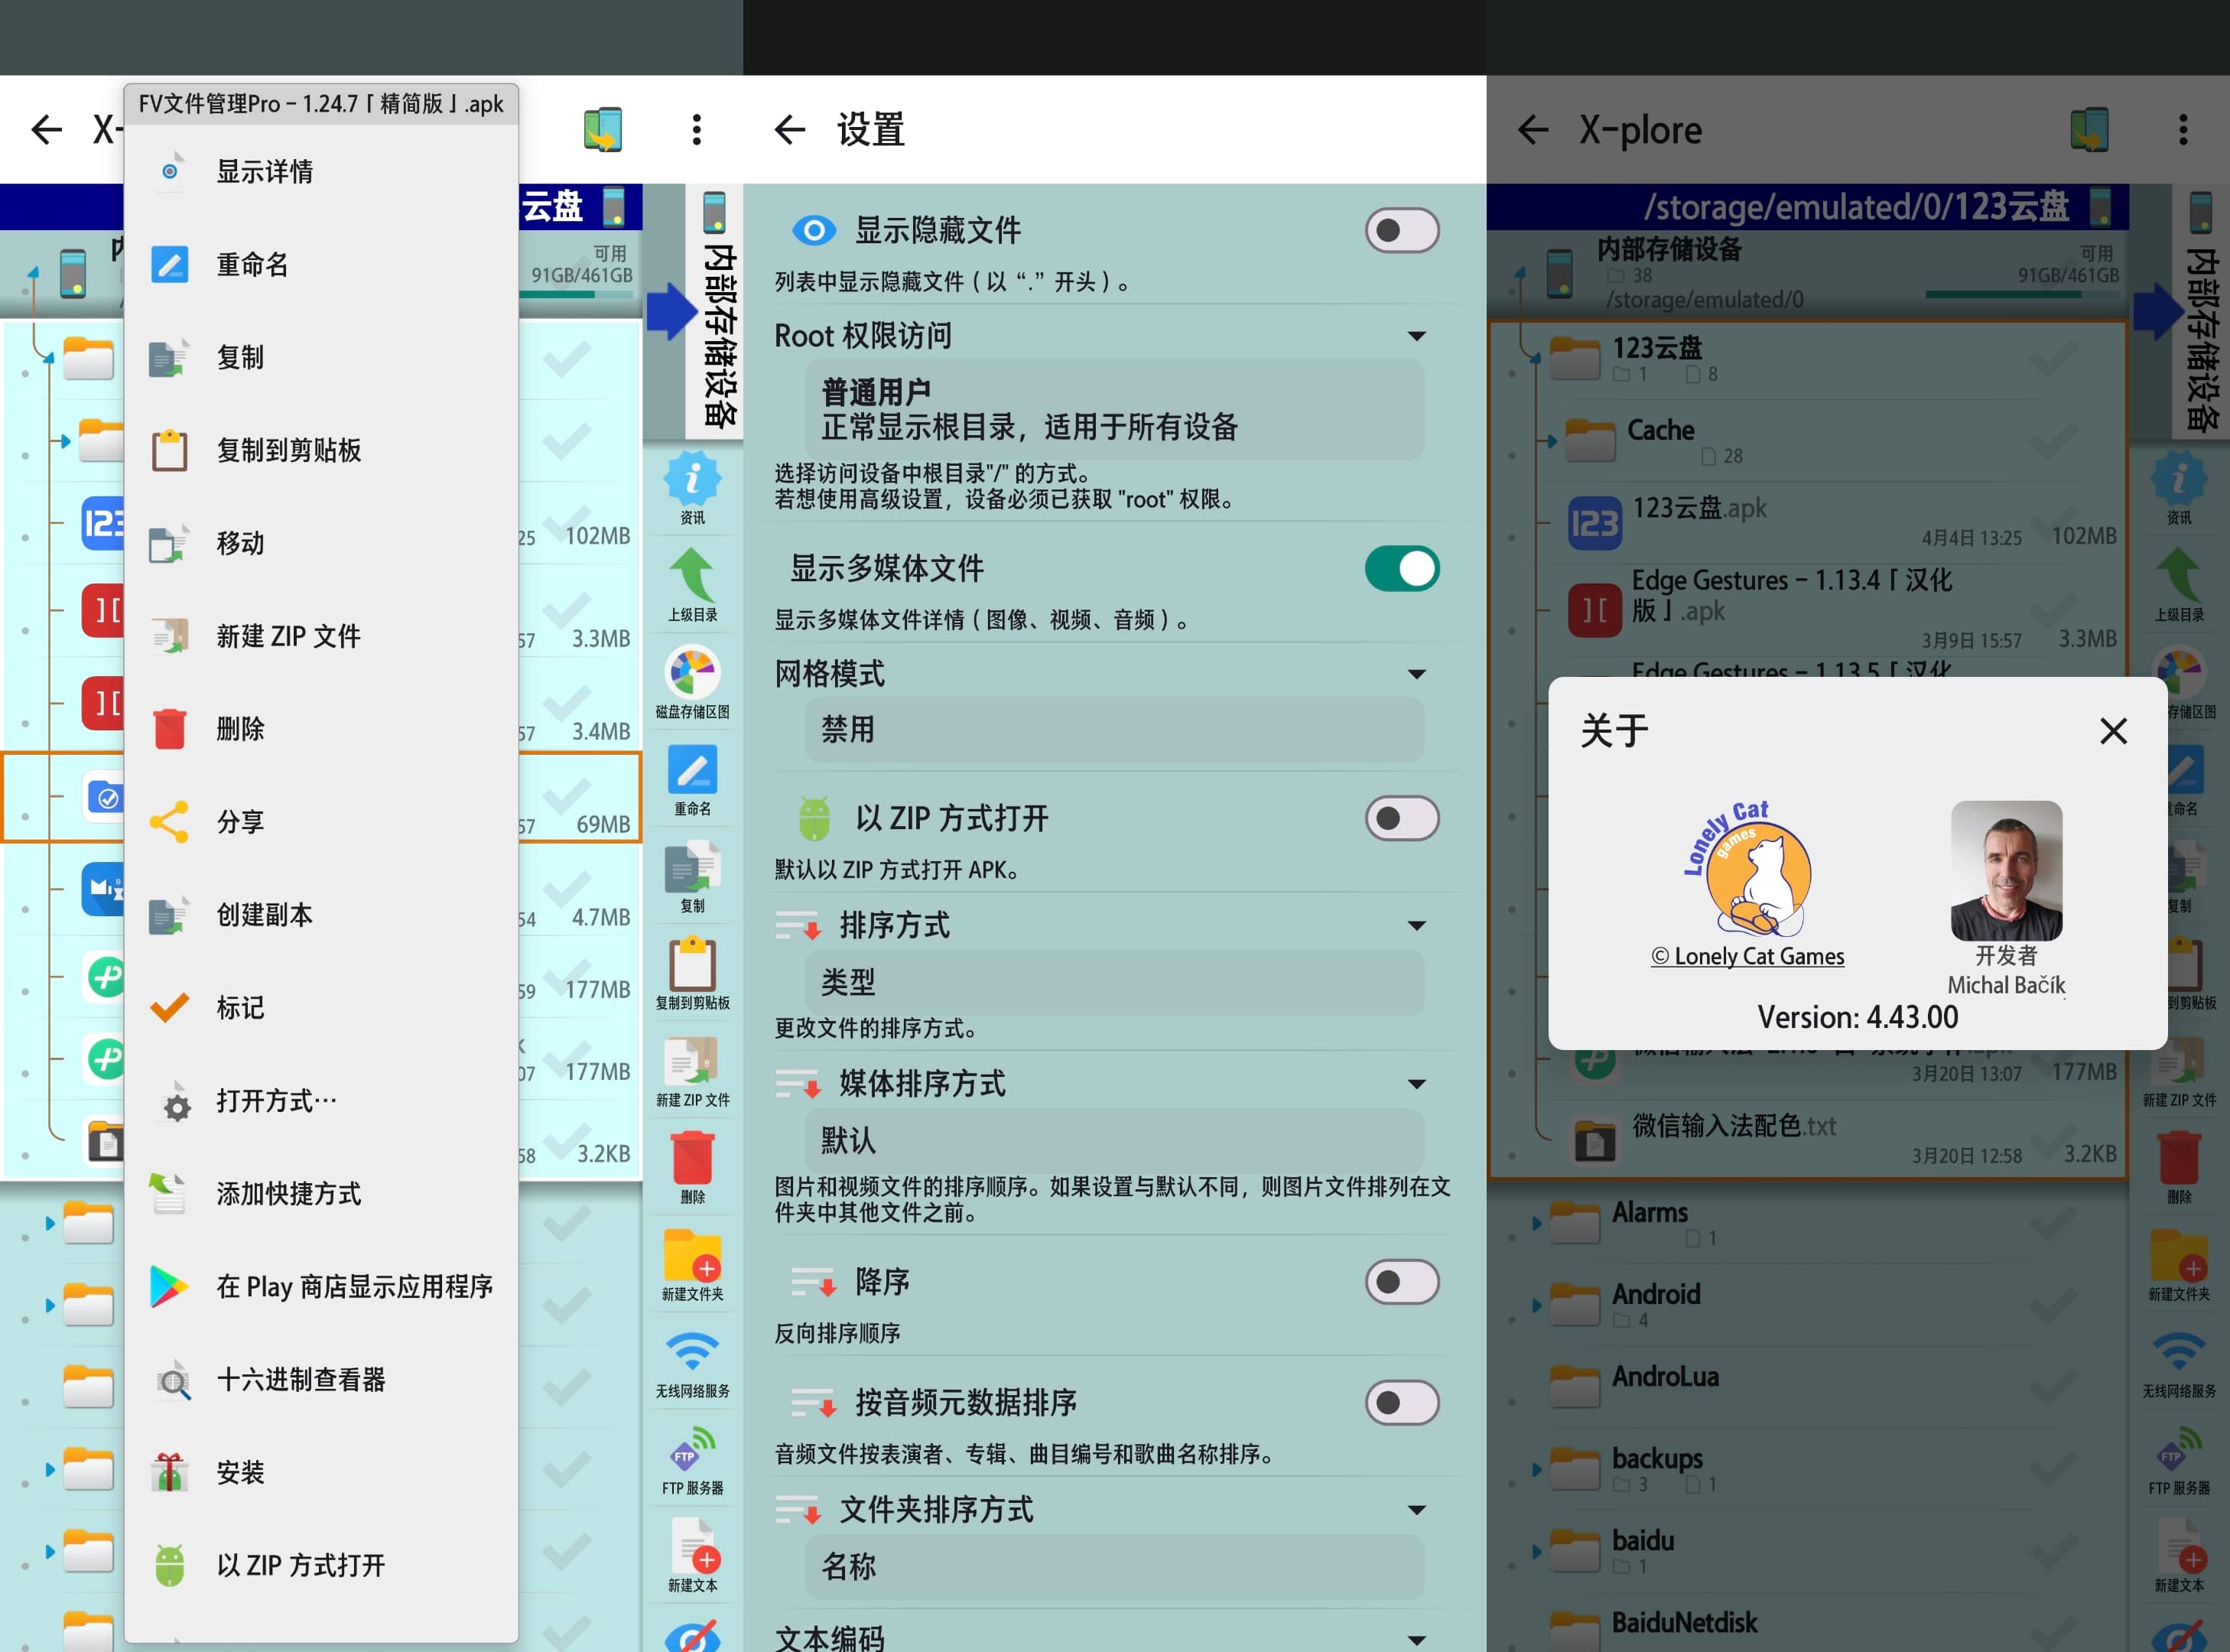Image resolution: width=2230 pixels, height=1652 pixels.
Task: Expand the 文本编码 dropdown
Action: click(x=1417, y=1639)
